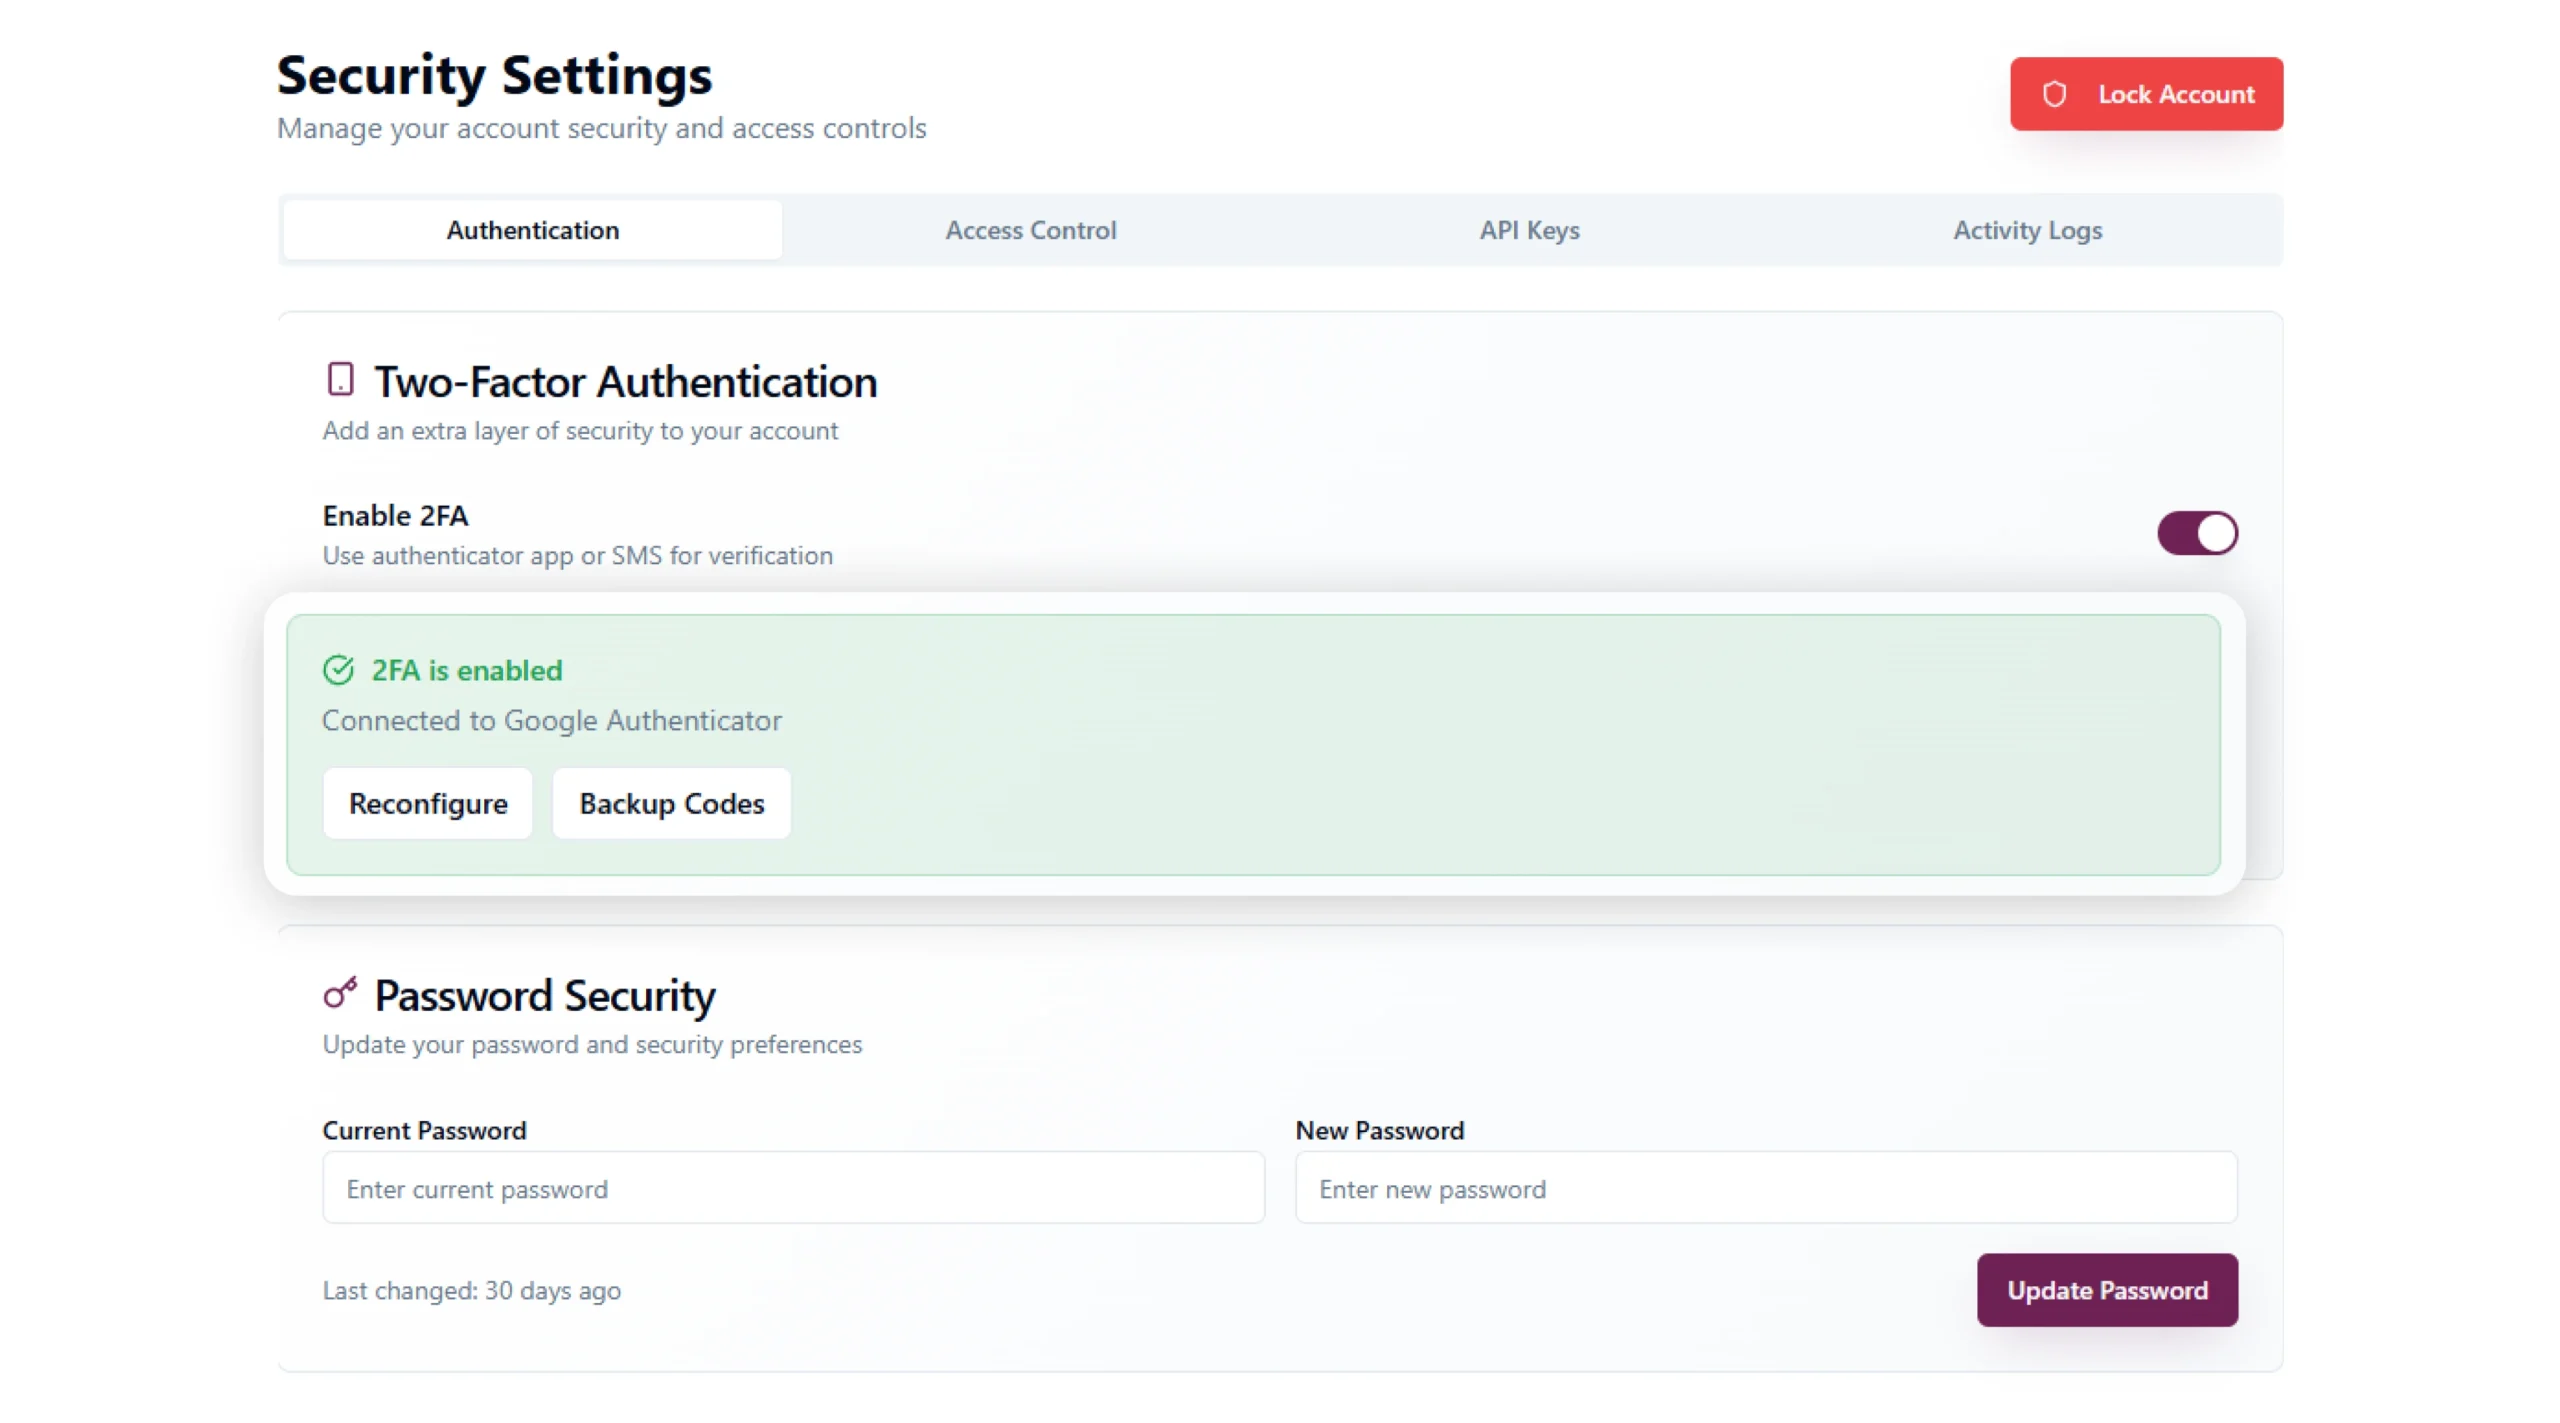Open Backup Codes
Image resolution: width=2560 pixels, height=1423 pixels.
671,804
